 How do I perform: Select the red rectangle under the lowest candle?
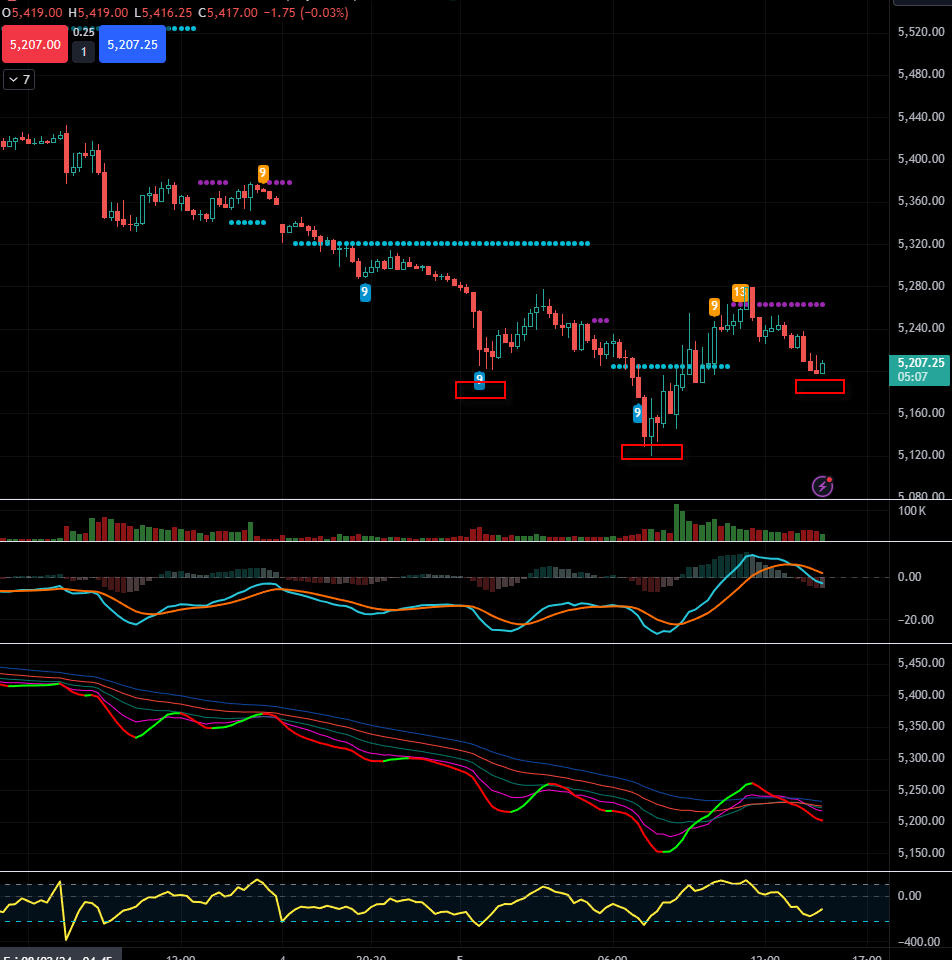click(x=652, y=452)
